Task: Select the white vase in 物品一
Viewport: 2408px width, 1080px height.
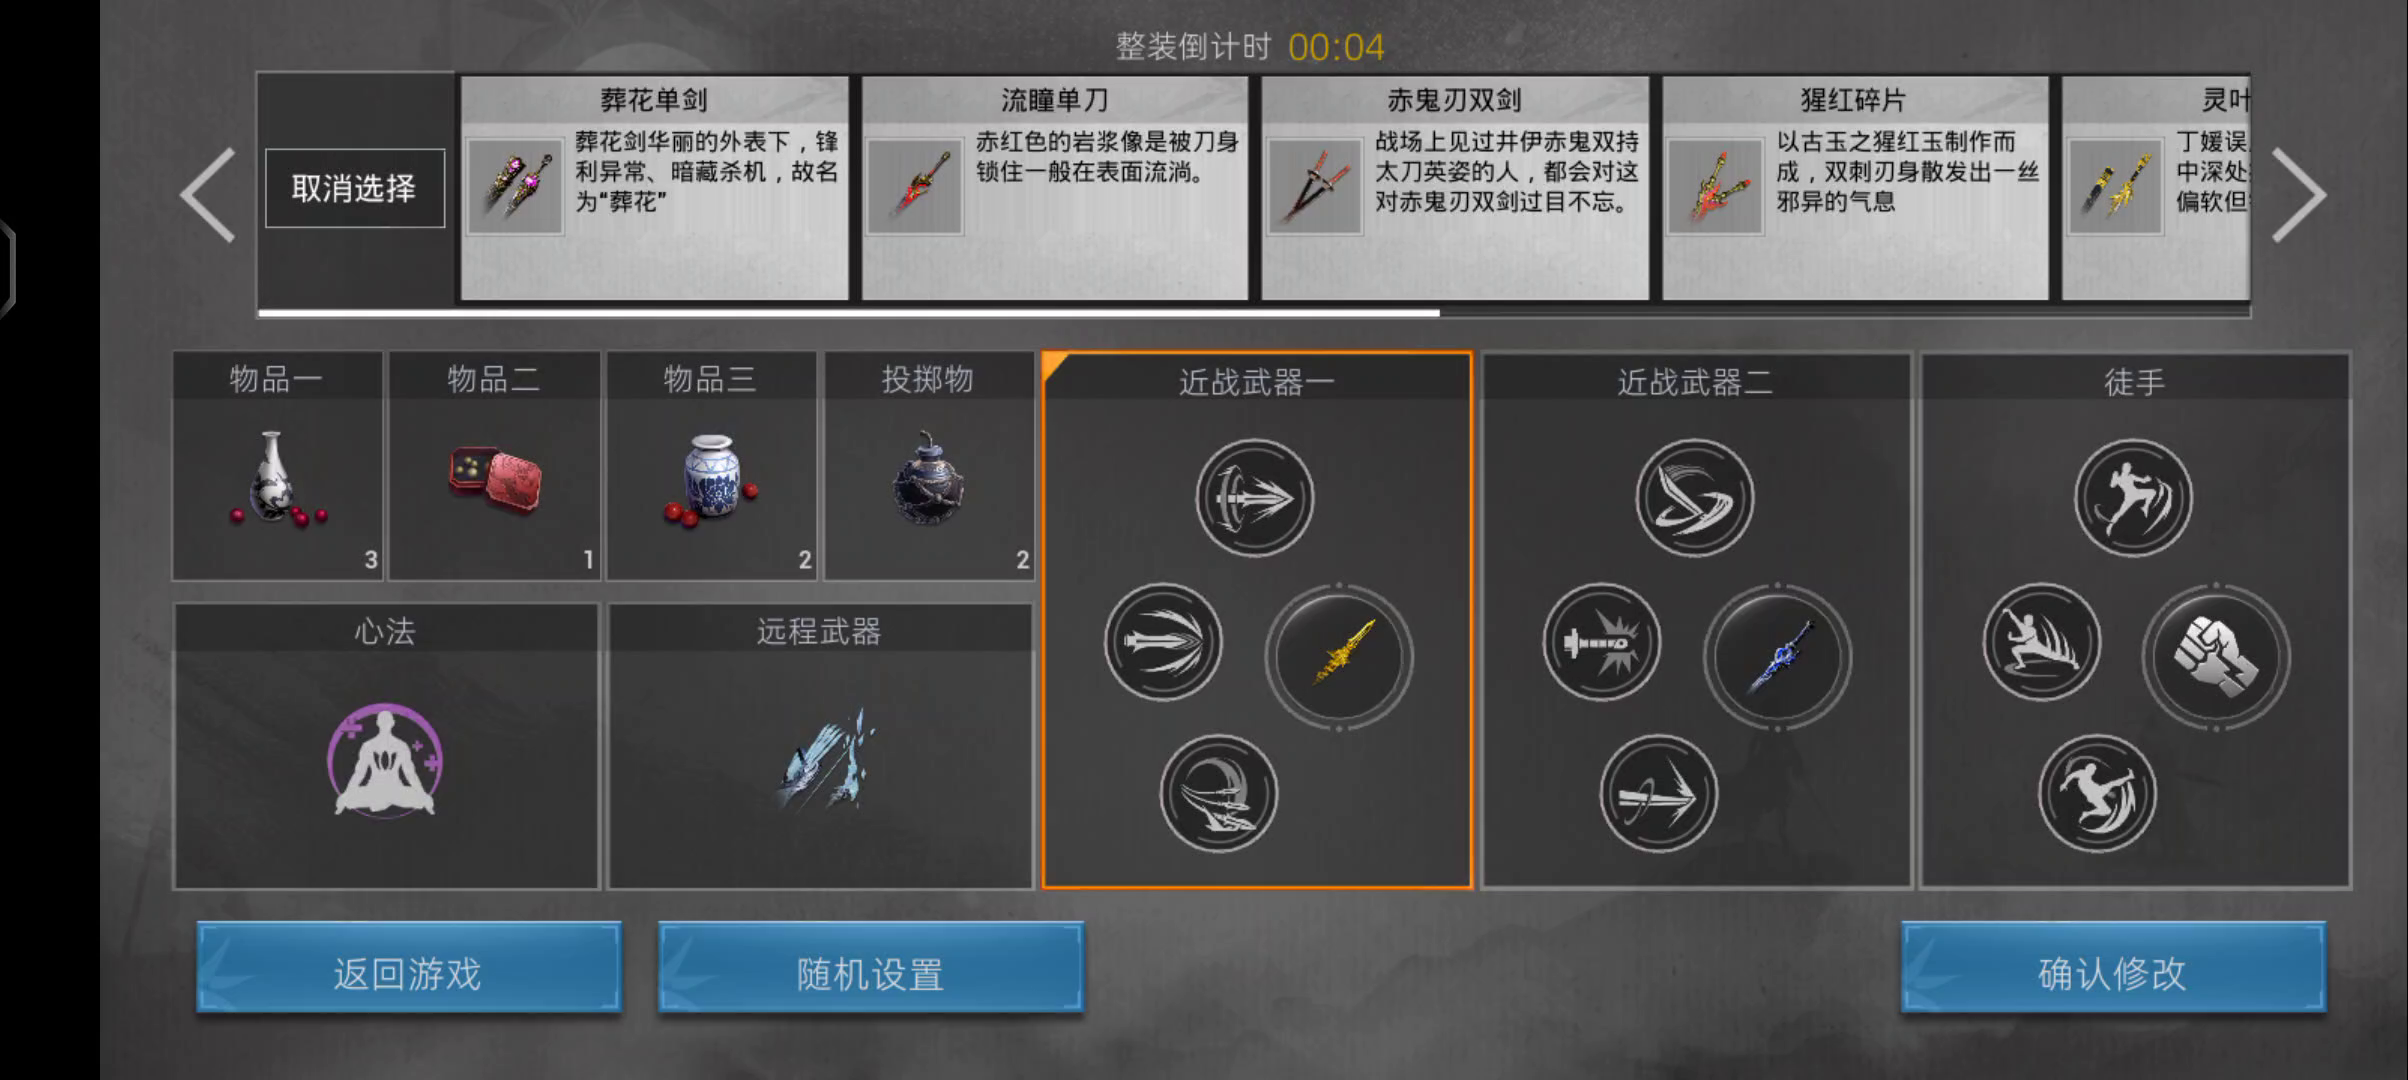Action: click(275, 478)
